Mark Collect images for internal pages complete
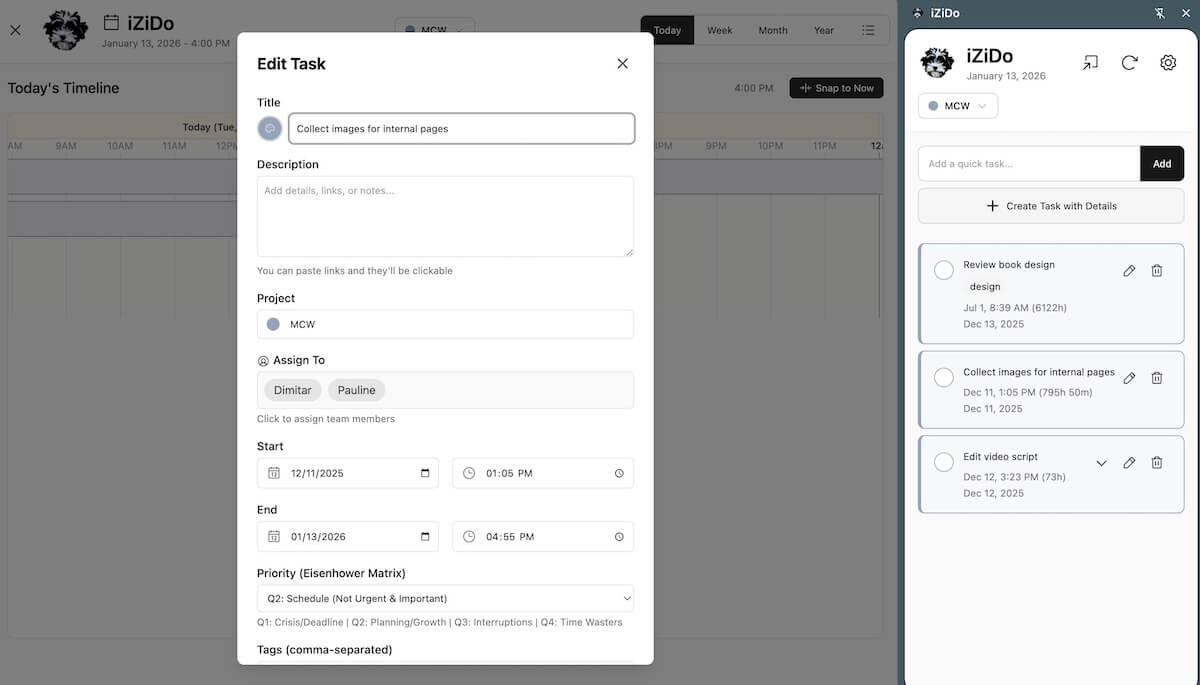The image size is (1200, 685). click(943, 377)
